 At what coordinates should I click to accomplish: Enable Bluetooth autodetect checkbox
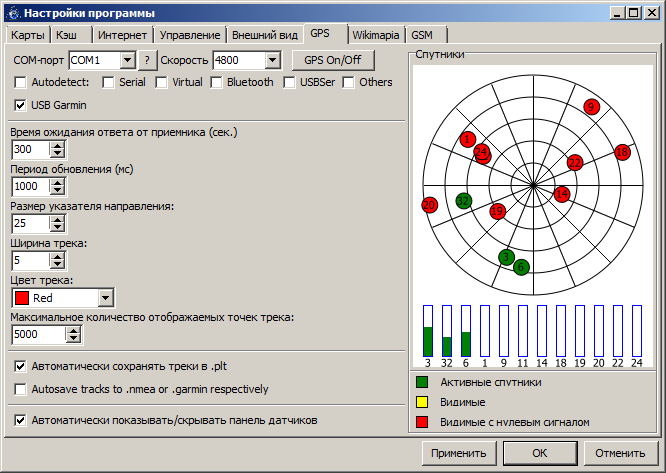pyautogui.click(x=215, y=83)
